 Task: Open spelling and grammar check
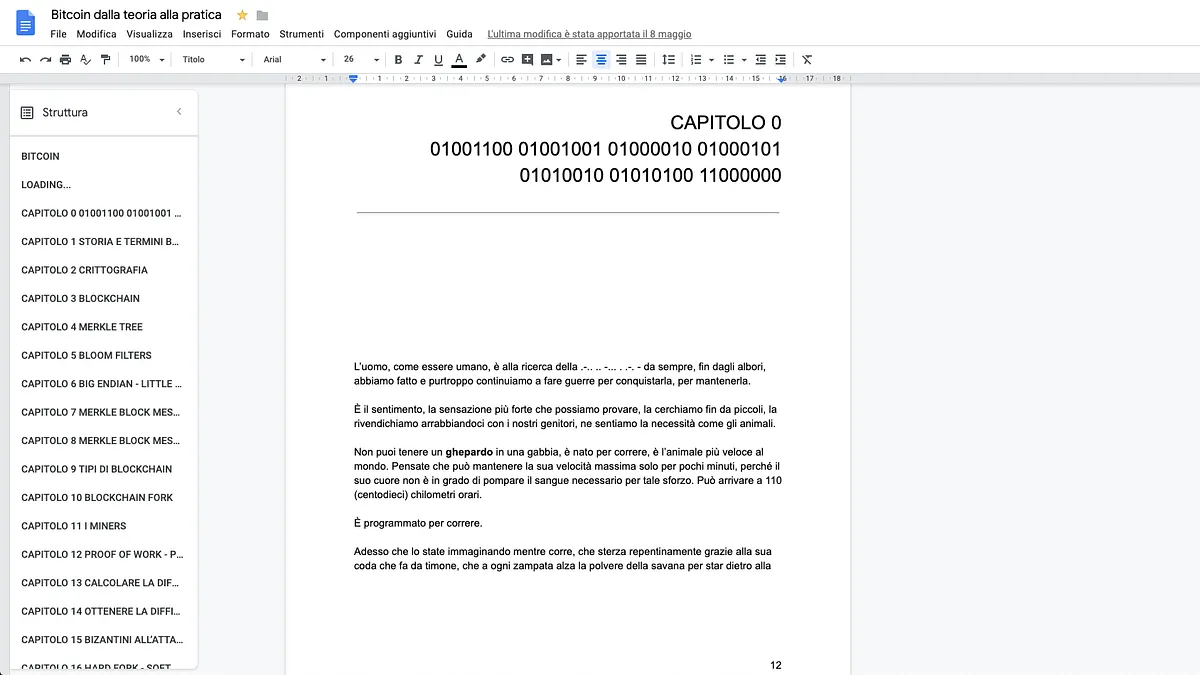86,59
